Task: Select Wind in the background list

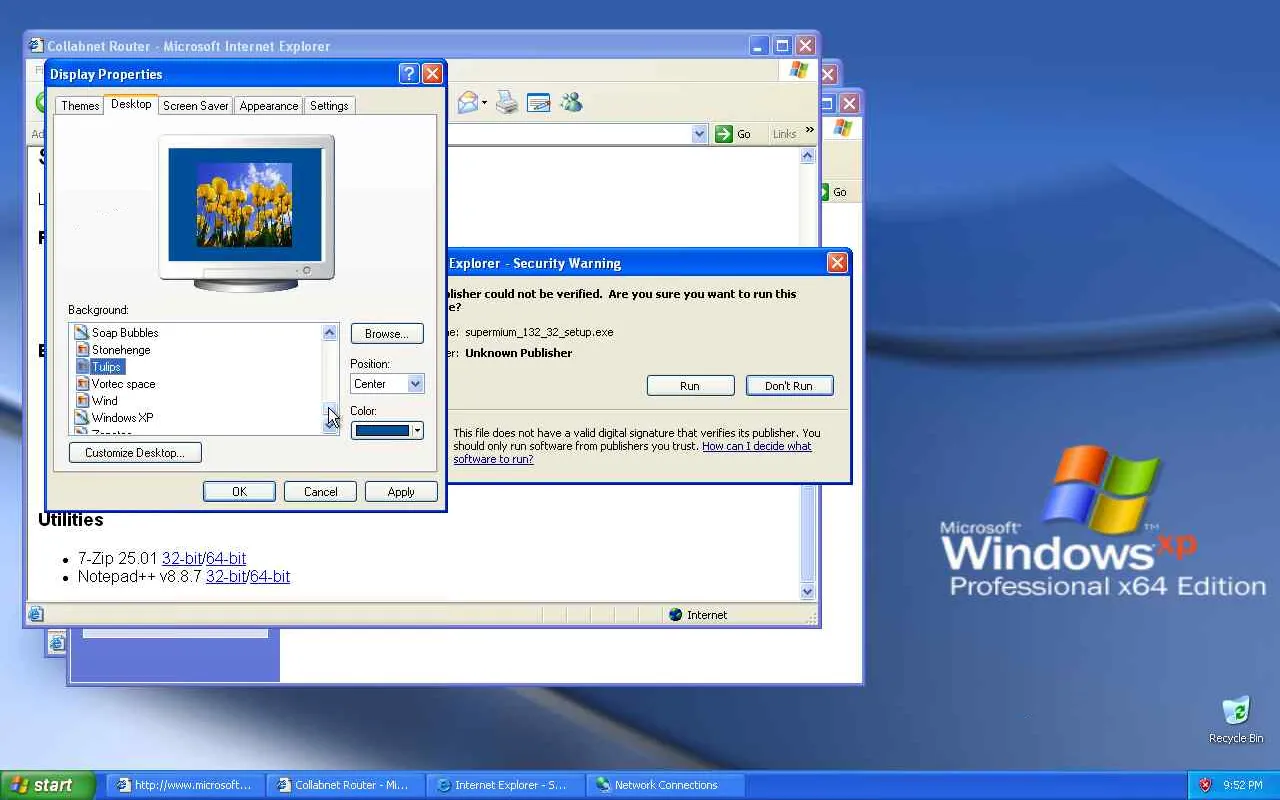Action: point(104,401)
